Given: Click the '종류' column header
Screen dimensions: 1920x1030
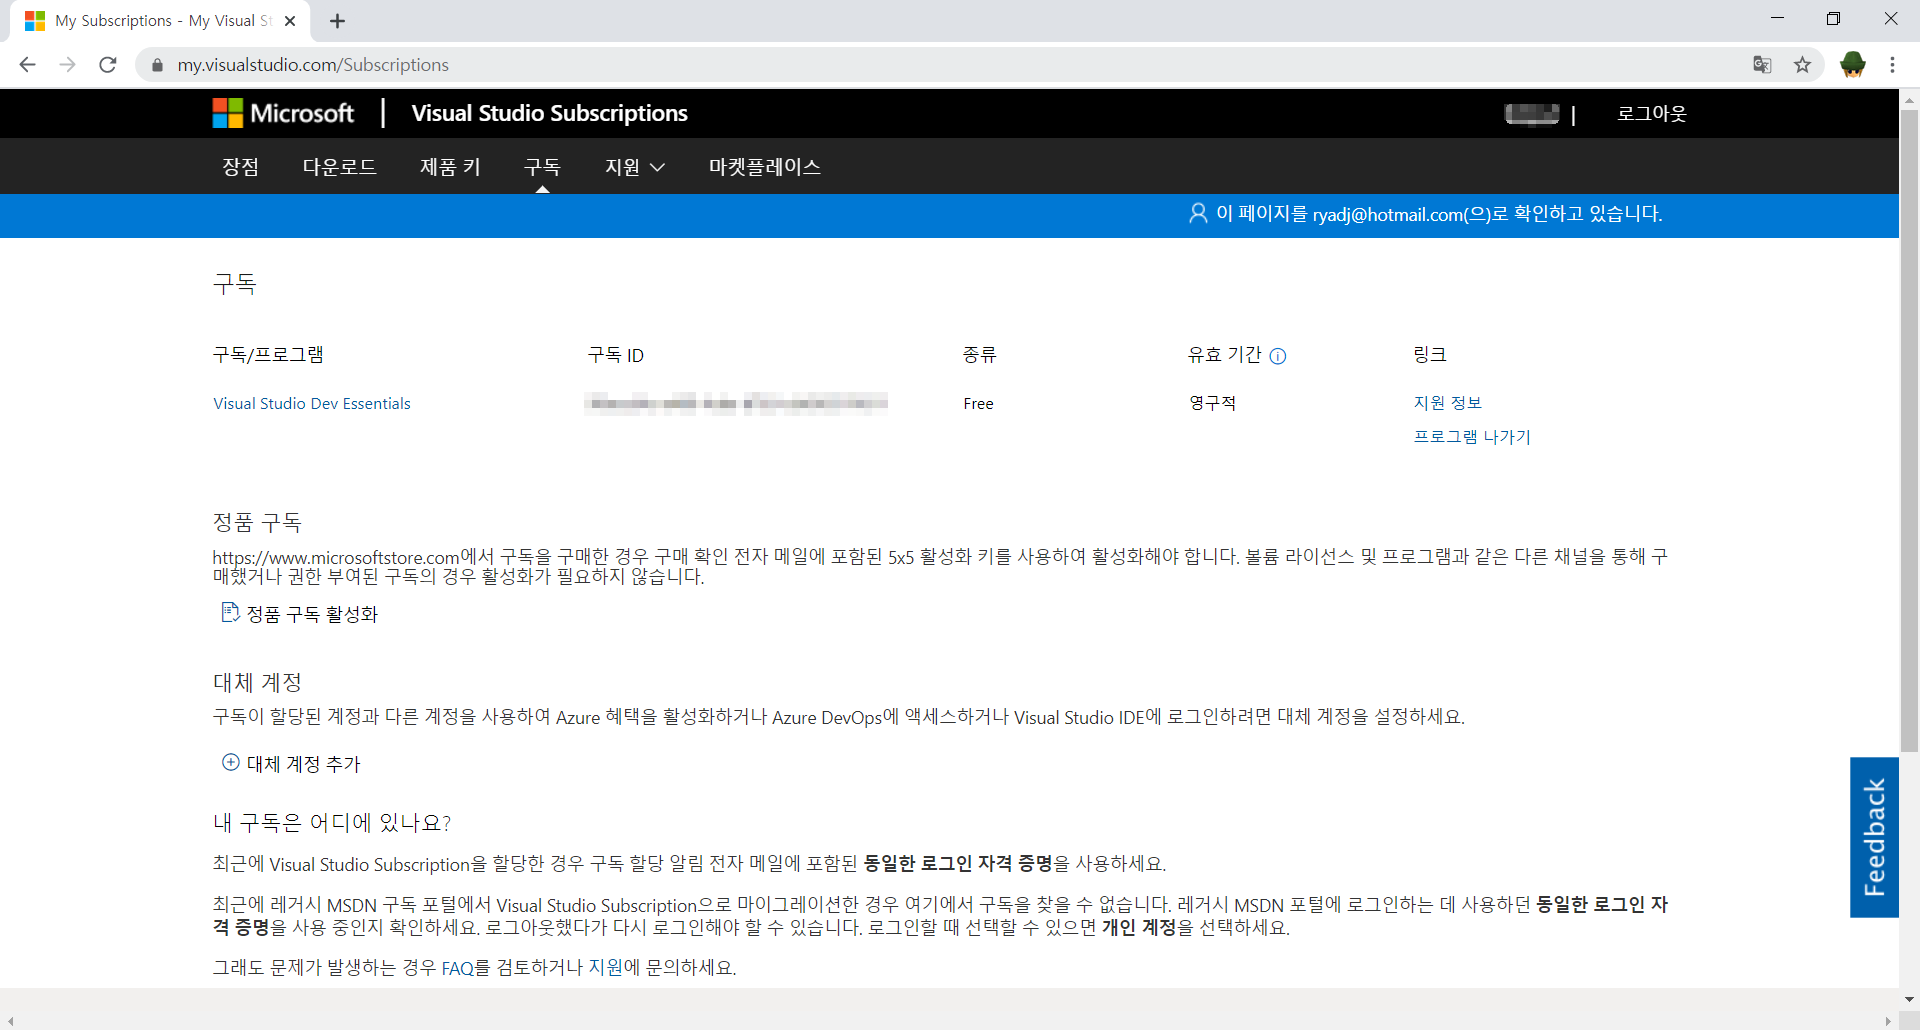Looking at the screenshot, I should [980, 355].
